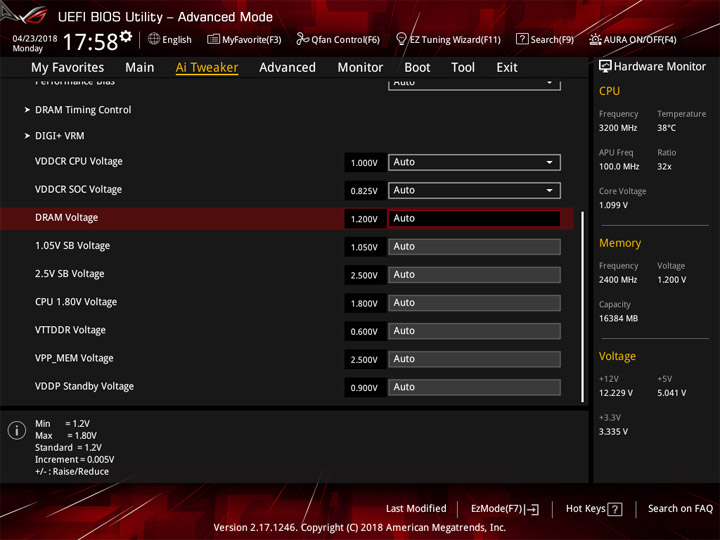
Task: Click Search on FAQ link
Action: [680, 508]
